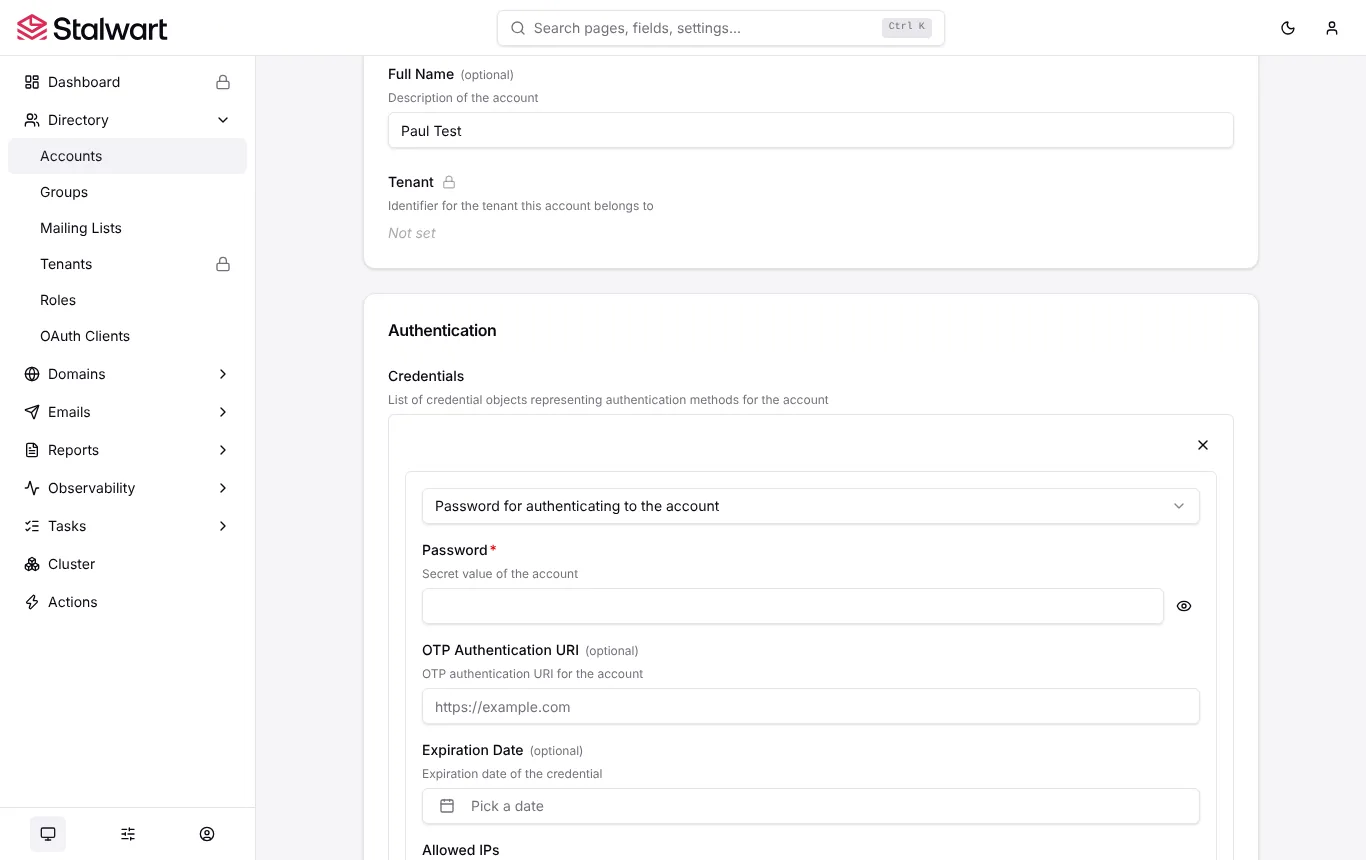Collapse the Directory section chevron
Viewport: 1366px width, 860px height.
(x=223, y=120)
